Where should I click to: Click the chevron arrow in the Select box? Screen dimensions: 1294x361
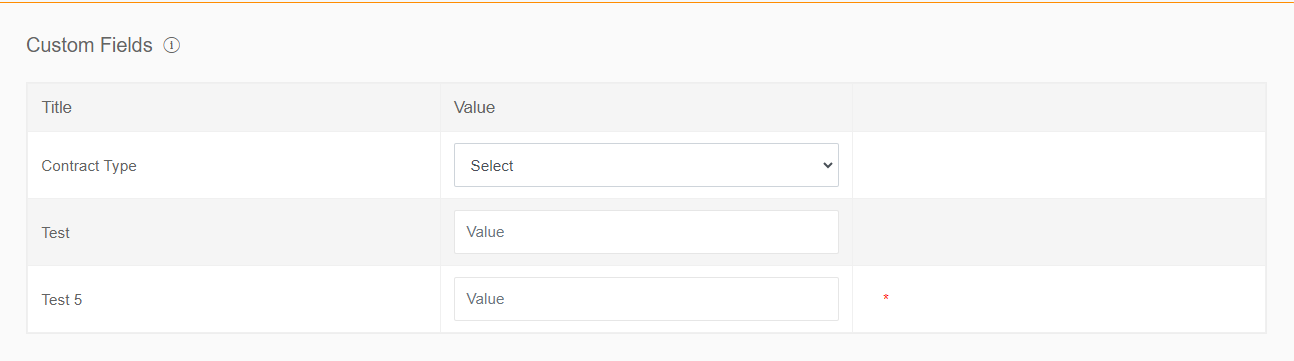(827, 165)
